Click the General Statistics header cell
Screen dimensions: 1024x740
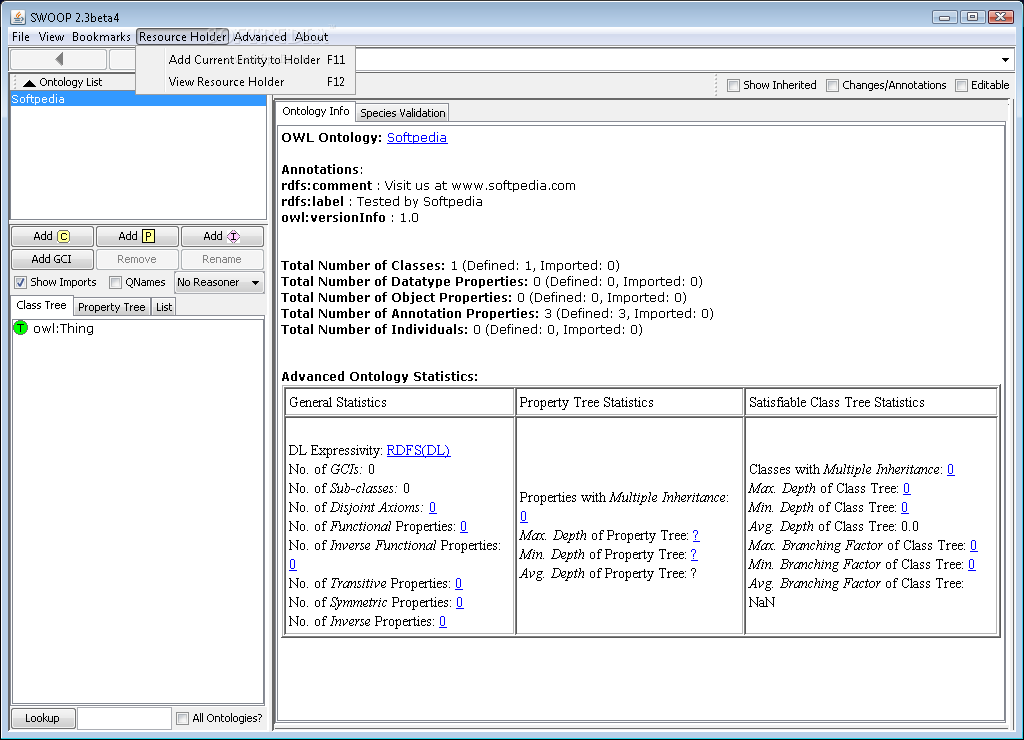[400, 402]
